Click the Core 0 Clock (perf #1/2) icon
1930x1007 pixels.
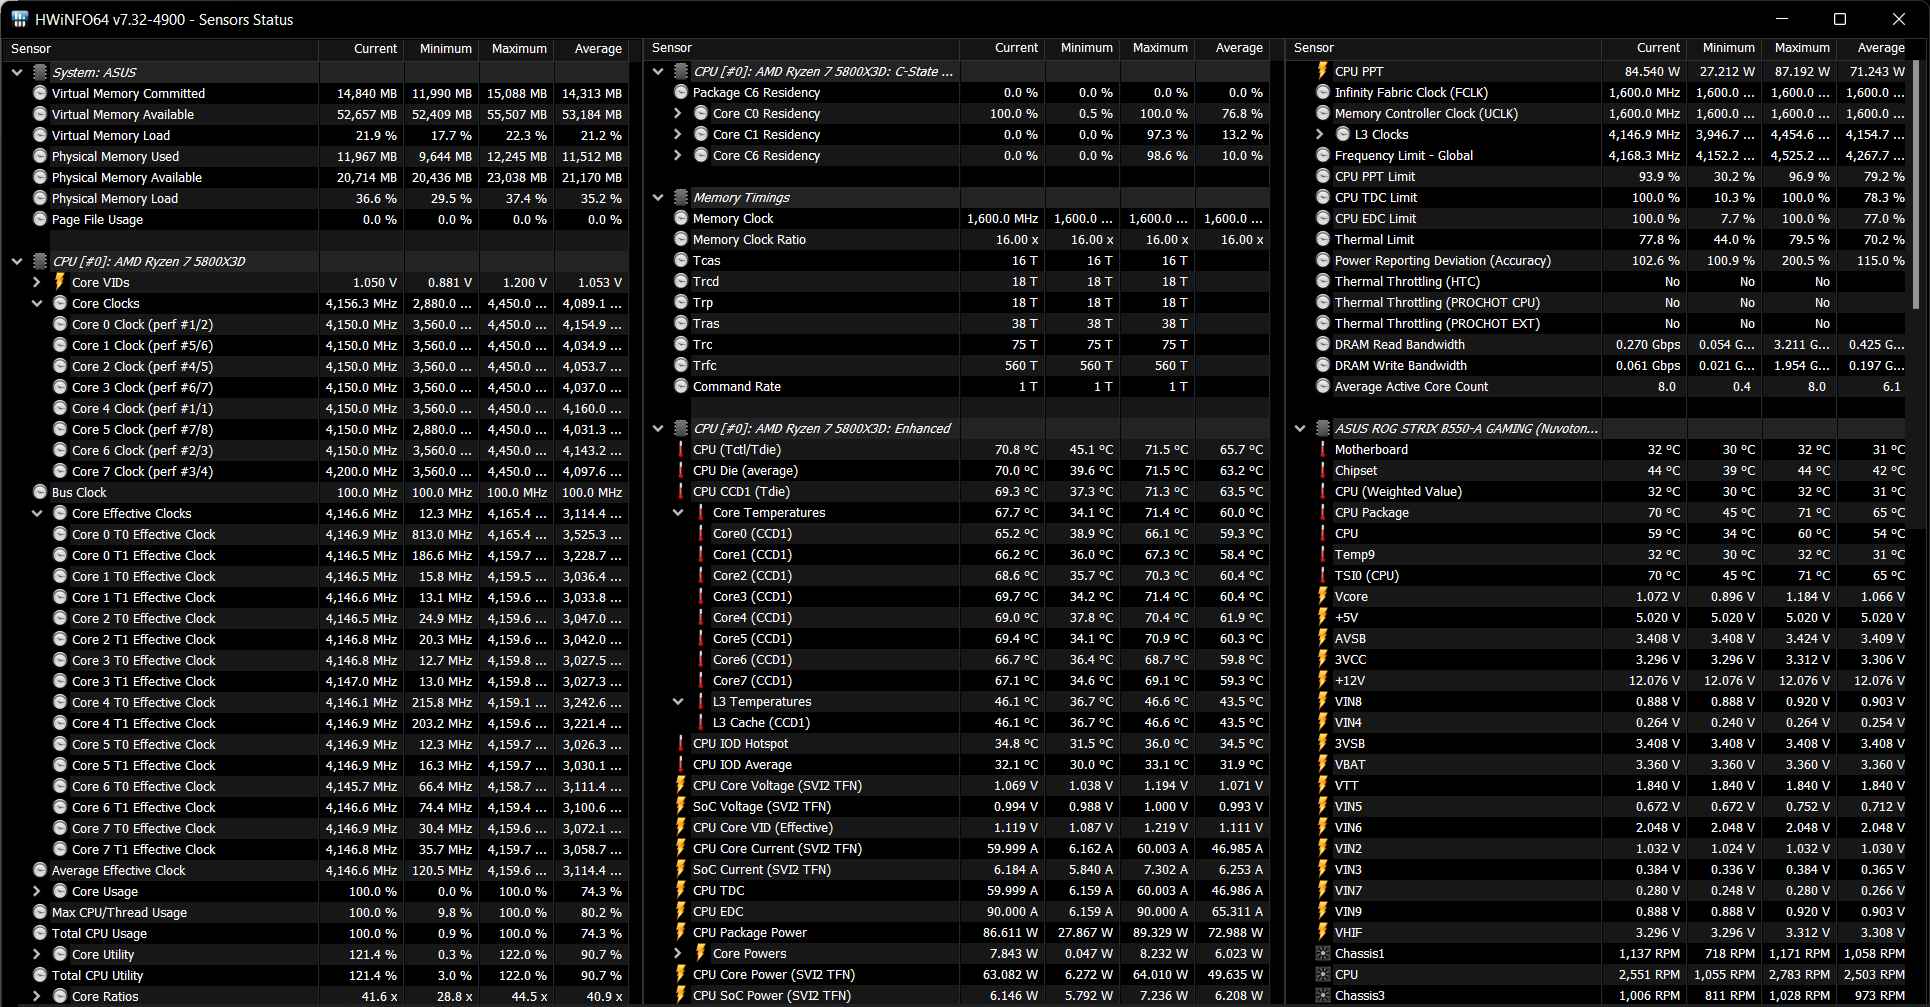60,324
